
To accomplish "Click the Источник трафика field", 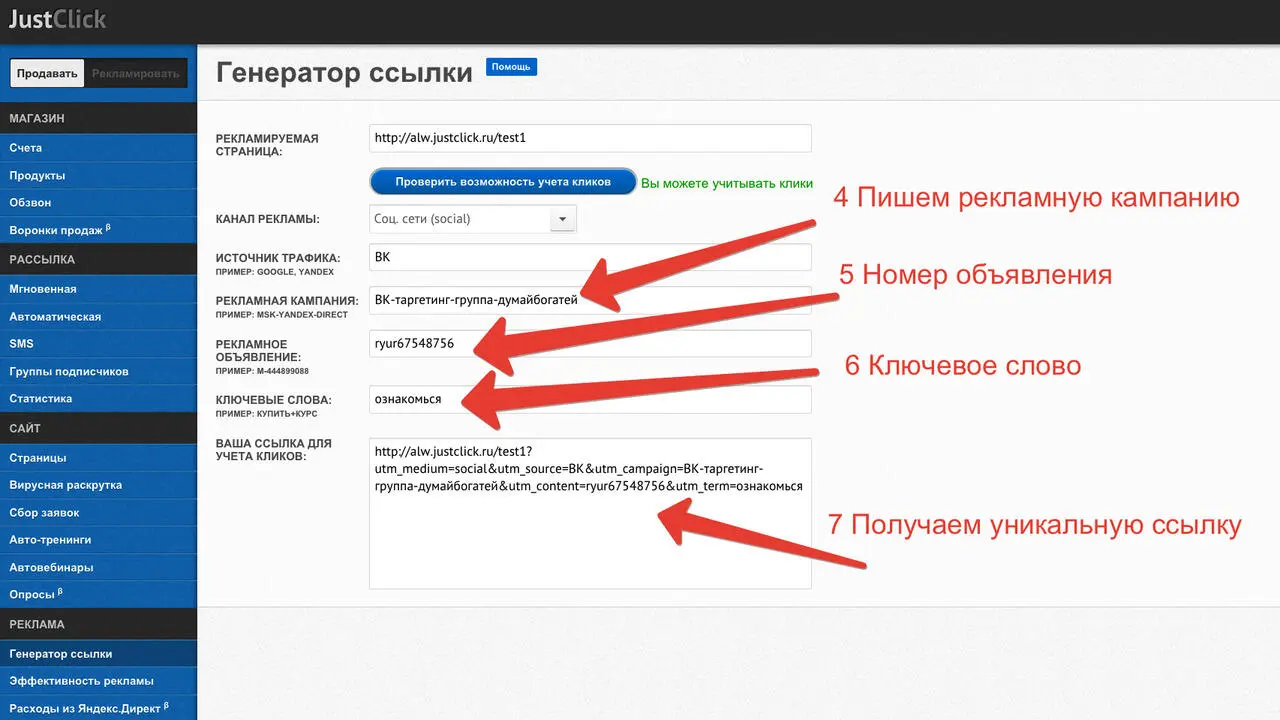I will 590,257.
